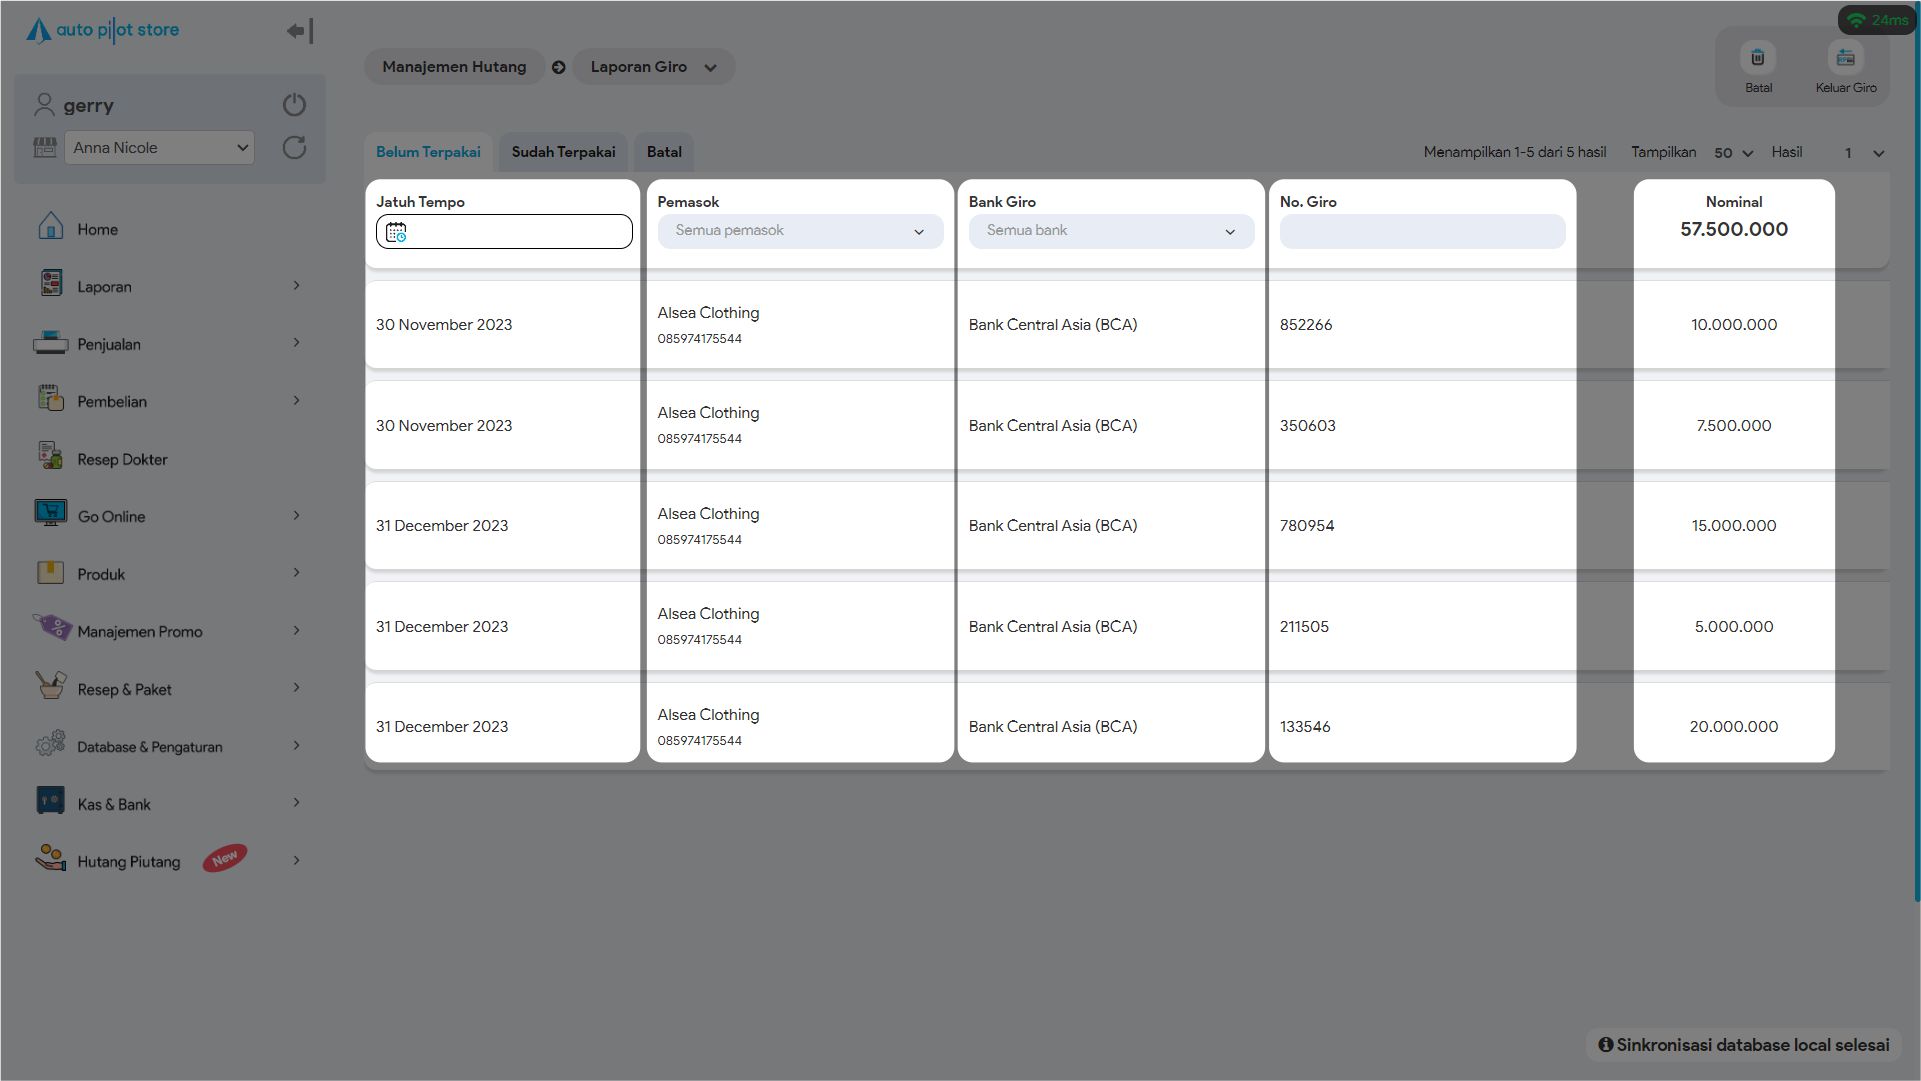Open Resep Dokter menu
Viewport: 1921px width, 1081px height.
click(122, 459)
